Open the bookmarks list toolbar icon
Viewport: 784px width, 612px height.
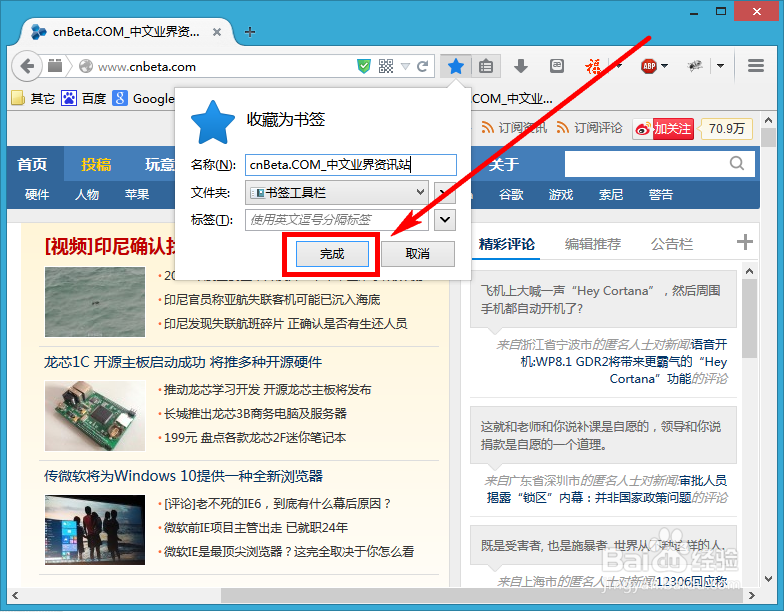point(486,66)
